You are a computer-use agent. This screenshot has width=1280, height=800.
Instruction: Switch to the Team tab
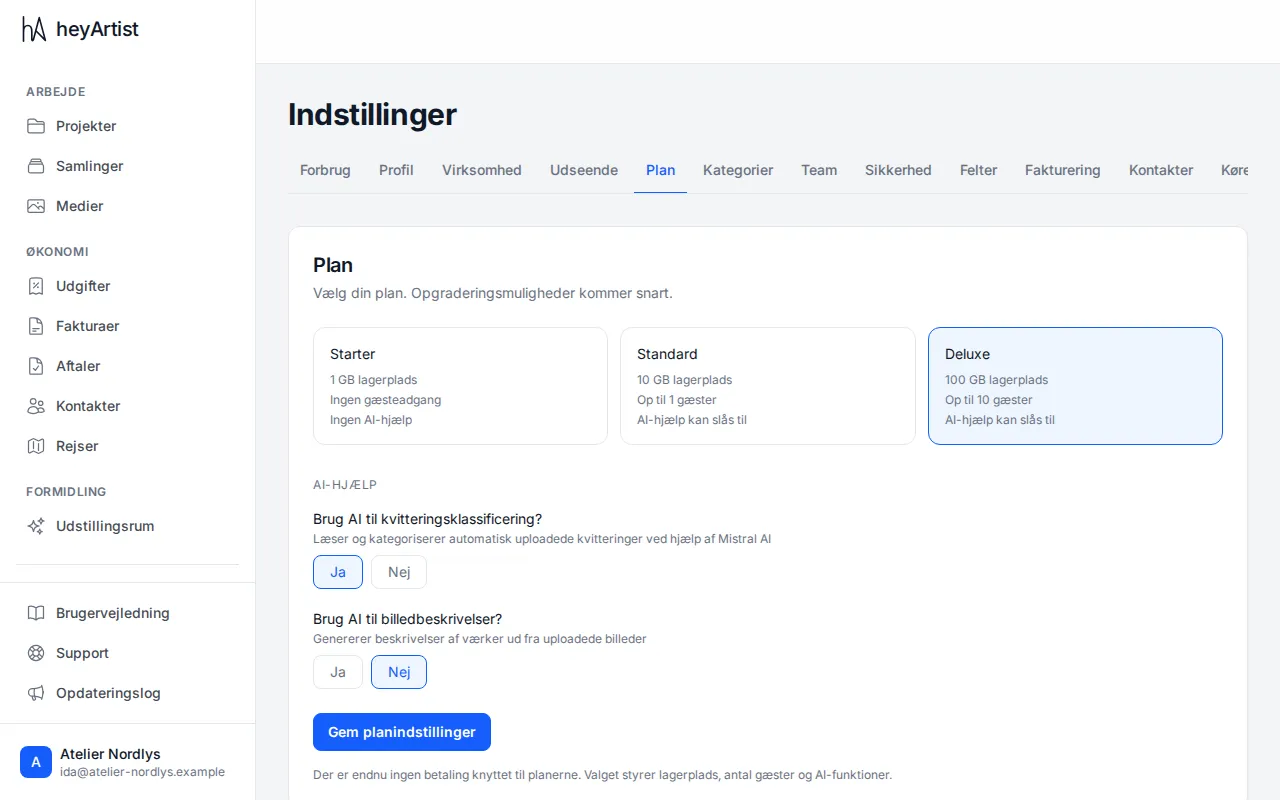click(x=819, y=170)
